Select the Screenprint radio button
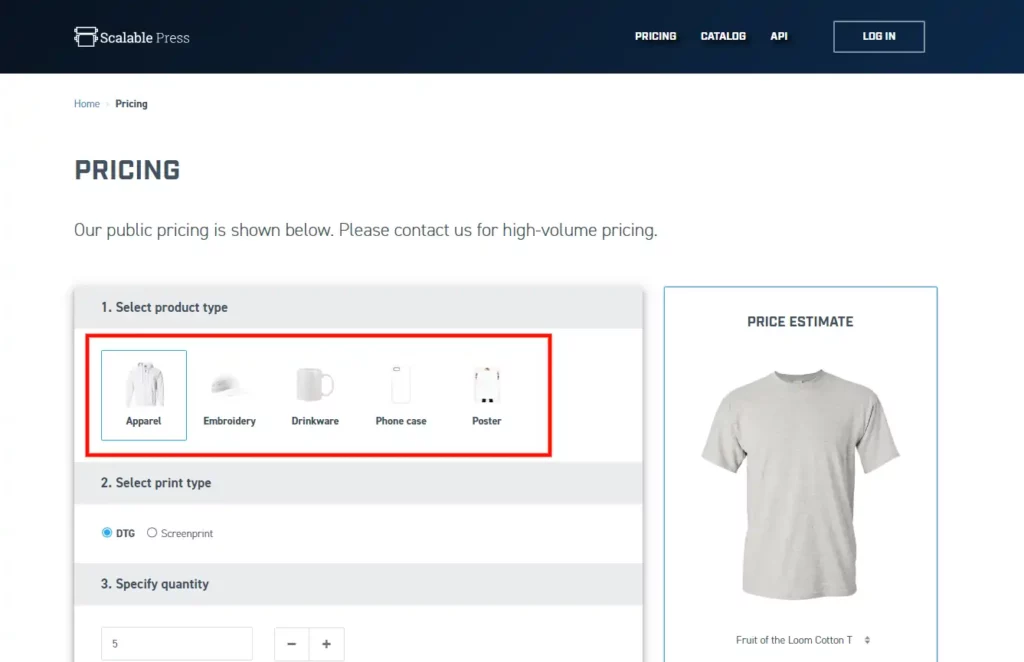Screen dimensions: 1024x662 point(152,533)
